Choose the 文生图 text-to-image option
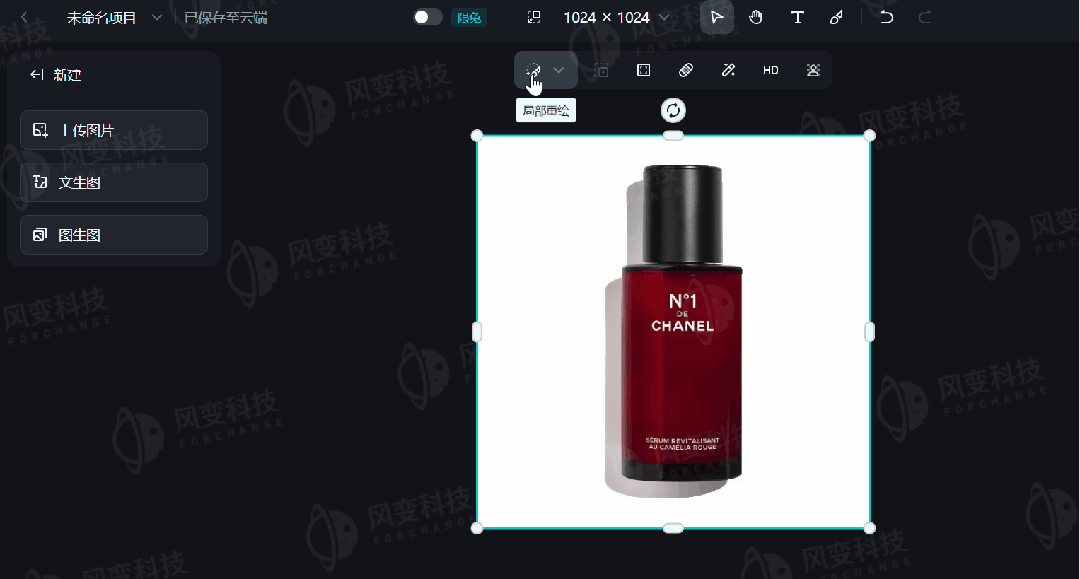The width and height of the screenshot is (1080, 579). (114, 182)
